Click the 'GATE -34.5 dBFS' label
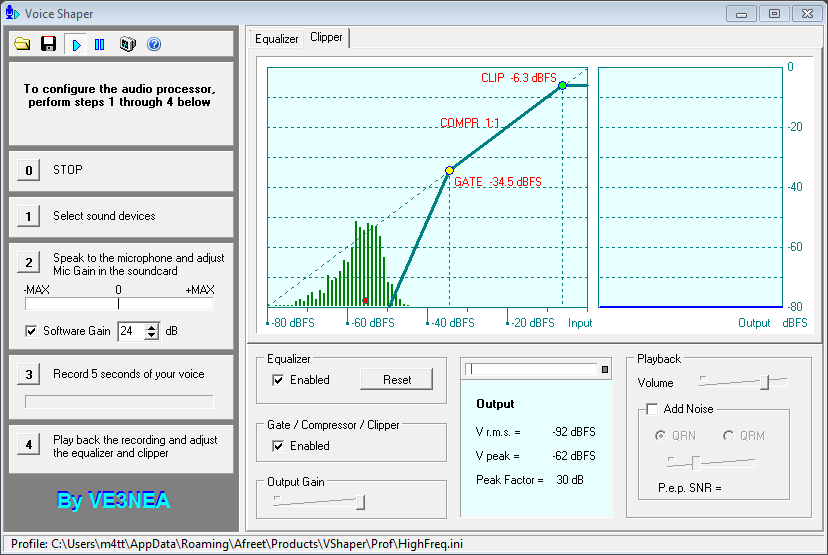 pos(497,182)
